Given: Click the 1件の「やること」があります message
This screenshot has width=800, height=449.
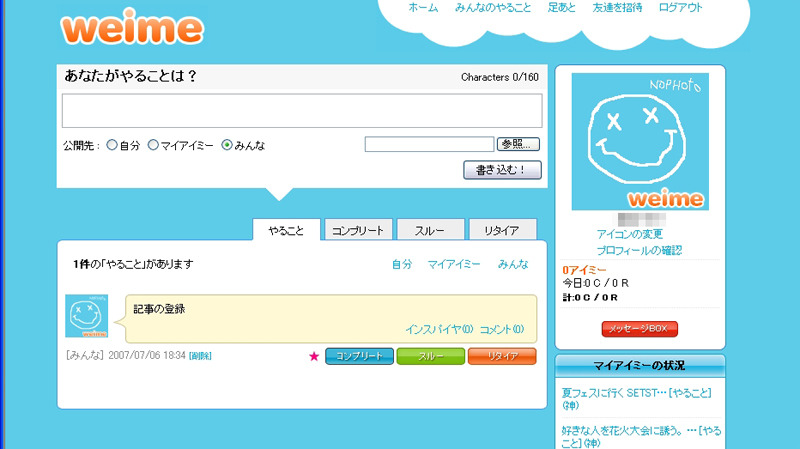Looking at the screenshot, I should (x=133, y=264).
